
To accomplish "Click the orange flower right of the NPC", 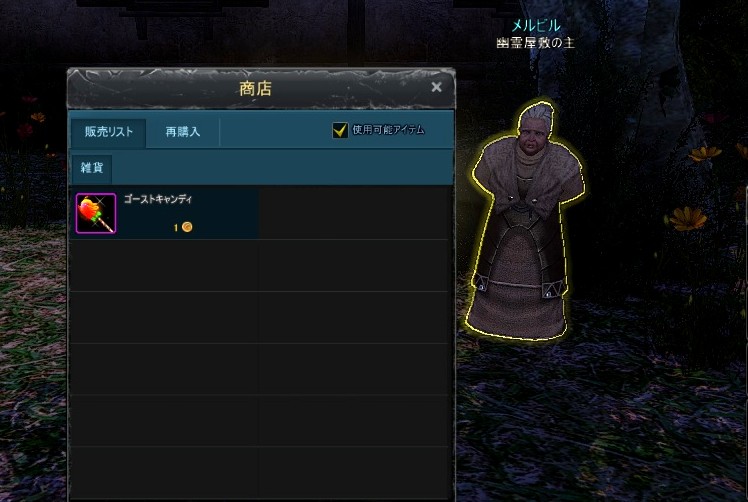I will click(687, 219).
